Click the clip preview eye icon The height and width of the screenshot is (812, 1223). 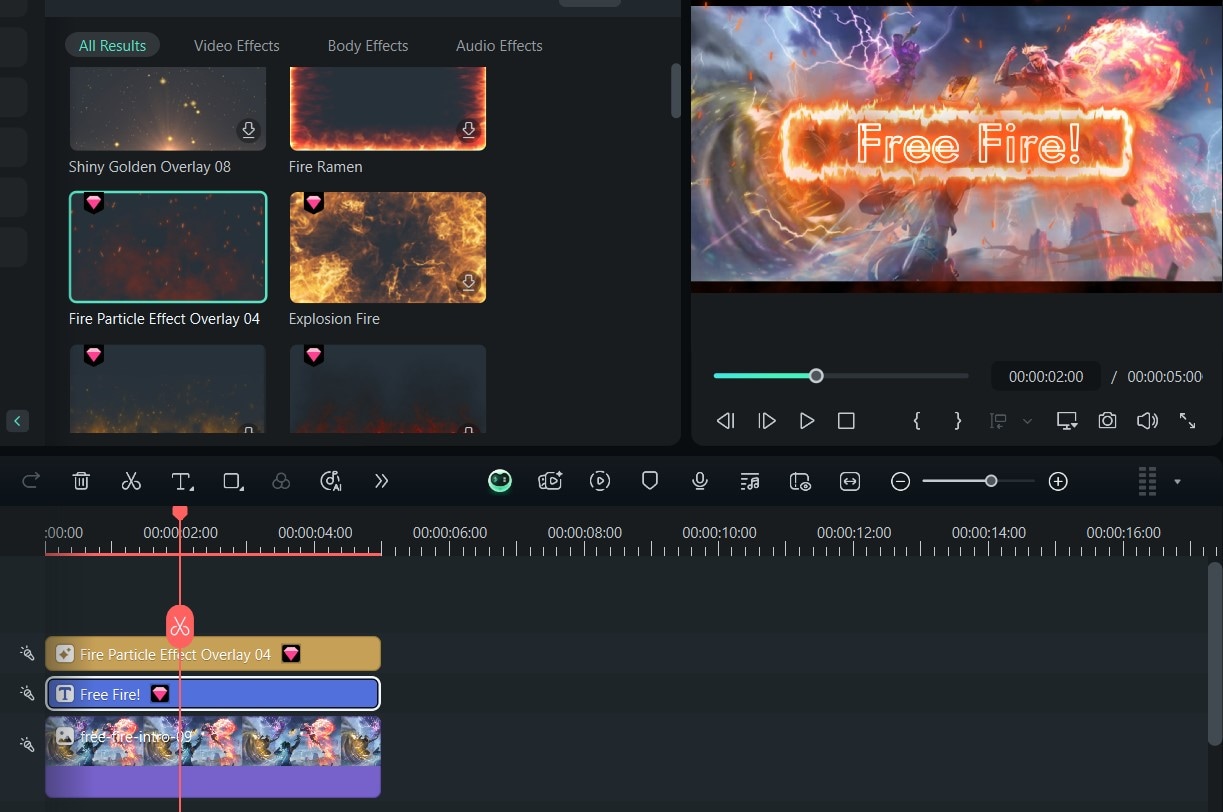(800, 481)
